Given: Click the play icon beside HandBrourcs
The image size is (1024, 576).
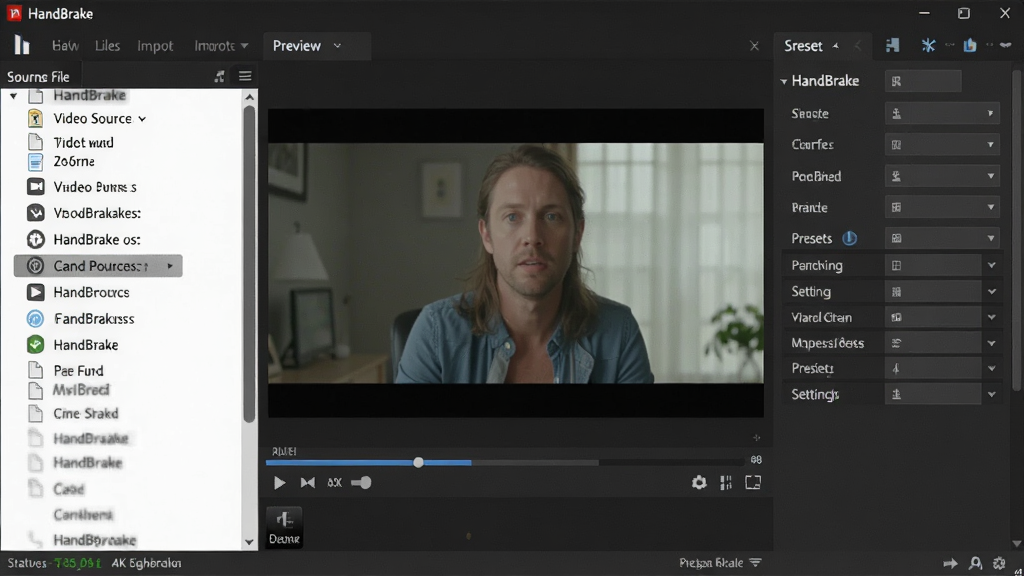Looking at the screenshot, I should (35, 292).
